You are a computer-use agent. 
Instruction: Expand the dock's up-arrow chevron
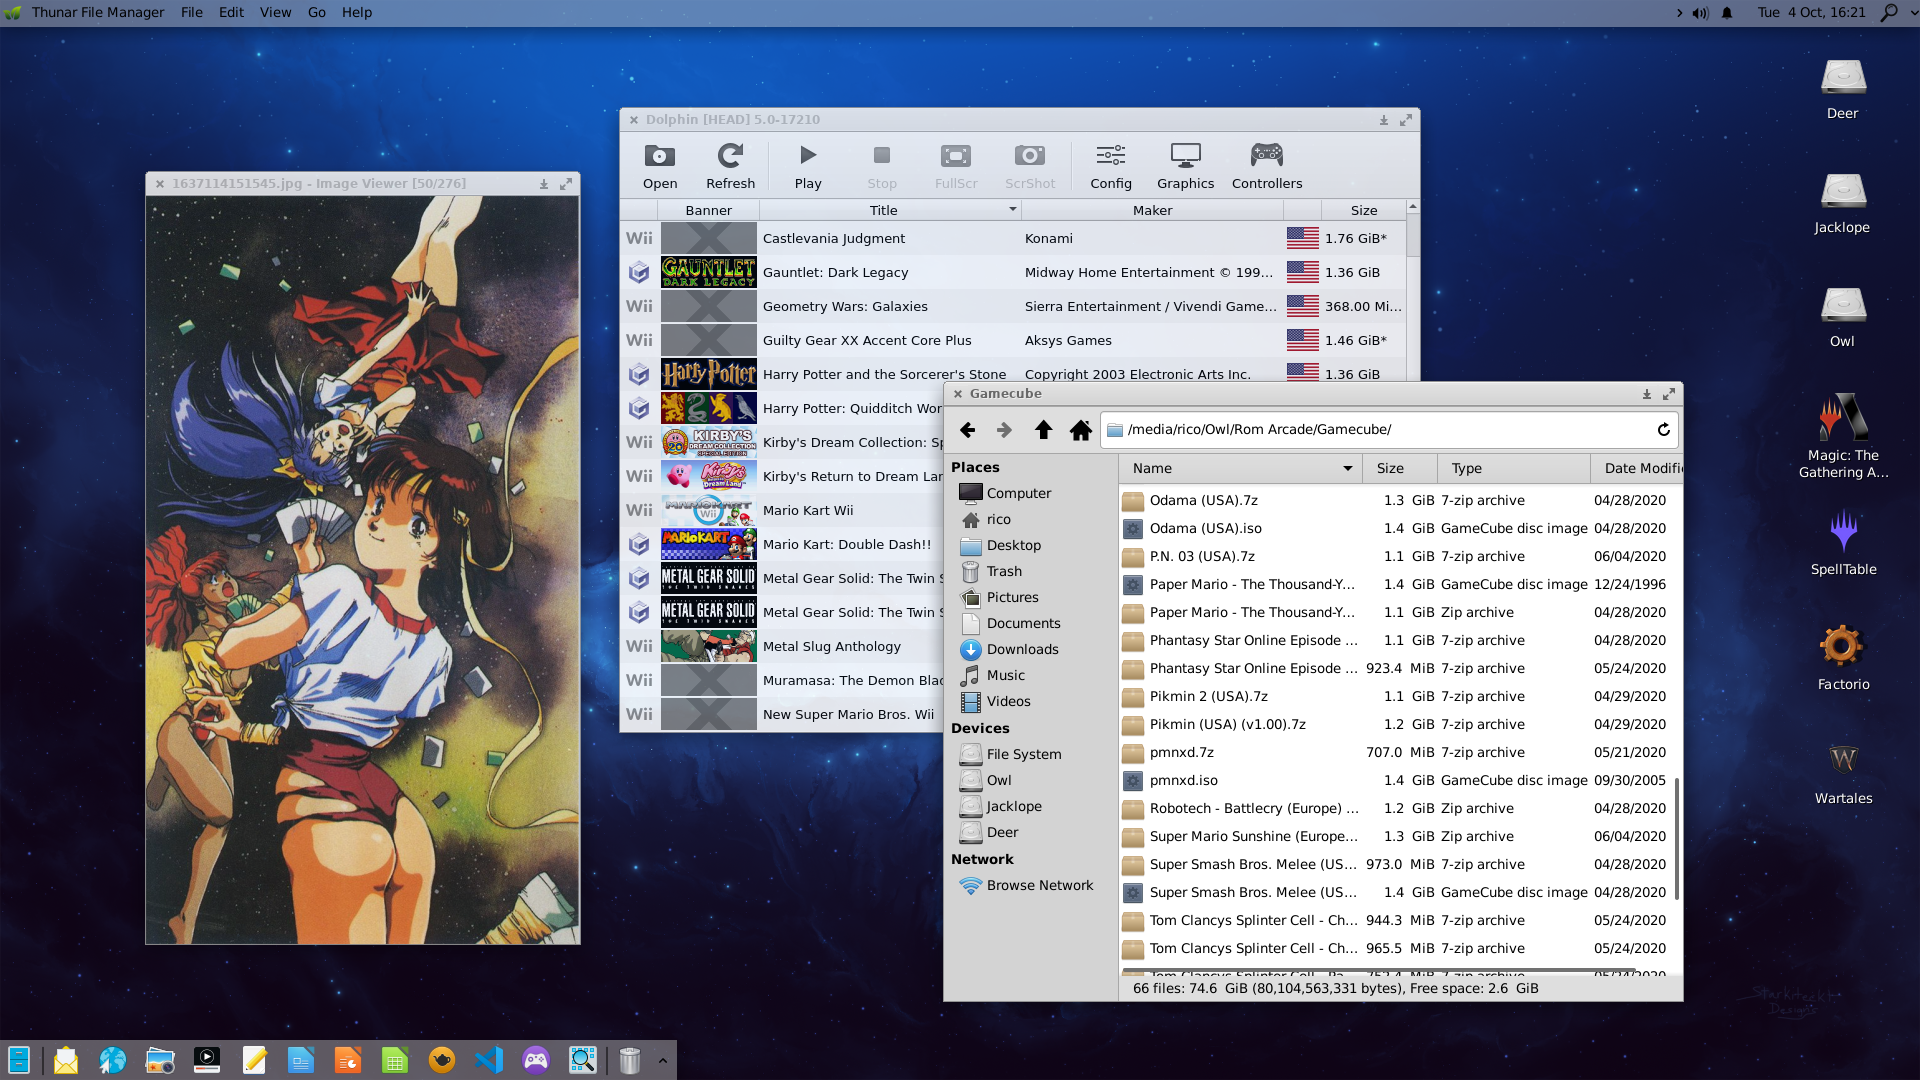point(662,1060)
